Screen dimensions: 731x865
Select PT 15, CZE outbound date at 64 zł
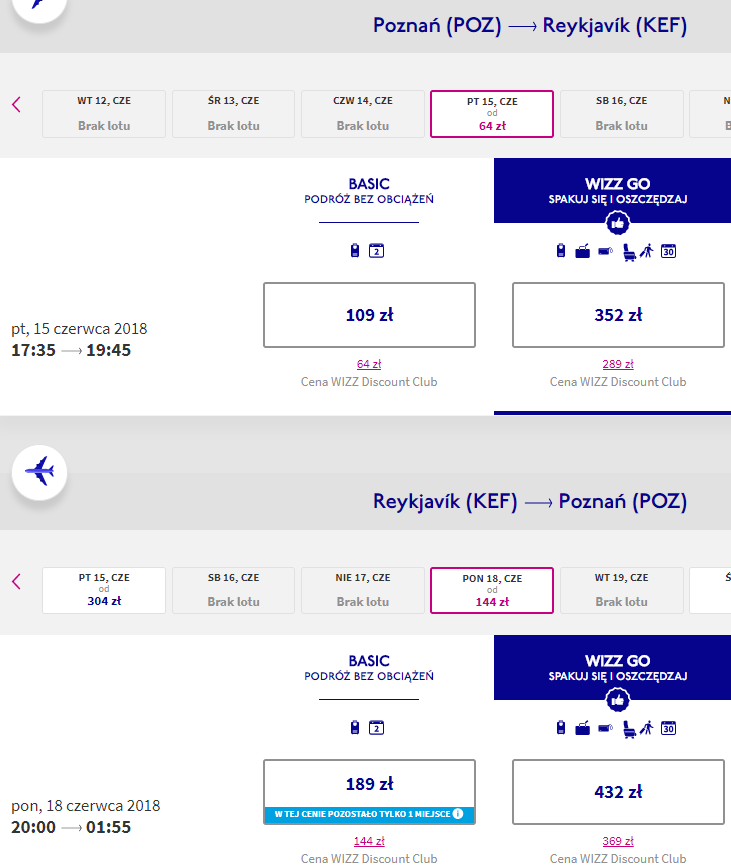tap(492, 114)
